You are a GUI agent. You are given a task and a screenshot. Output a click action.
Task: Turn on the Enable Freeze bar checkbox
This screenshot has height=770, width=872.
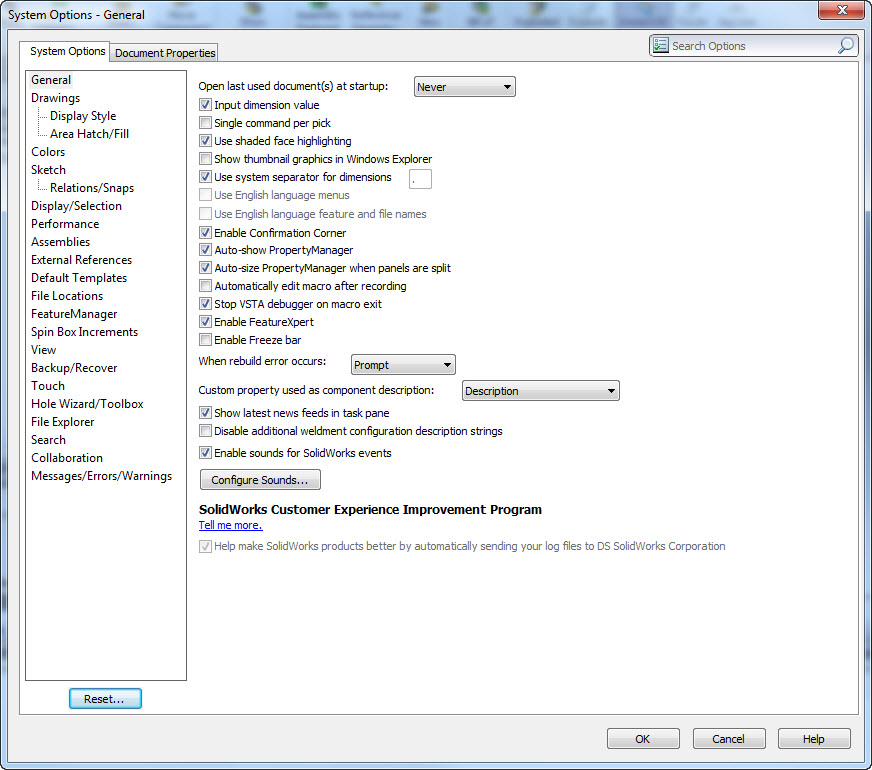click(x=205, y=340)
